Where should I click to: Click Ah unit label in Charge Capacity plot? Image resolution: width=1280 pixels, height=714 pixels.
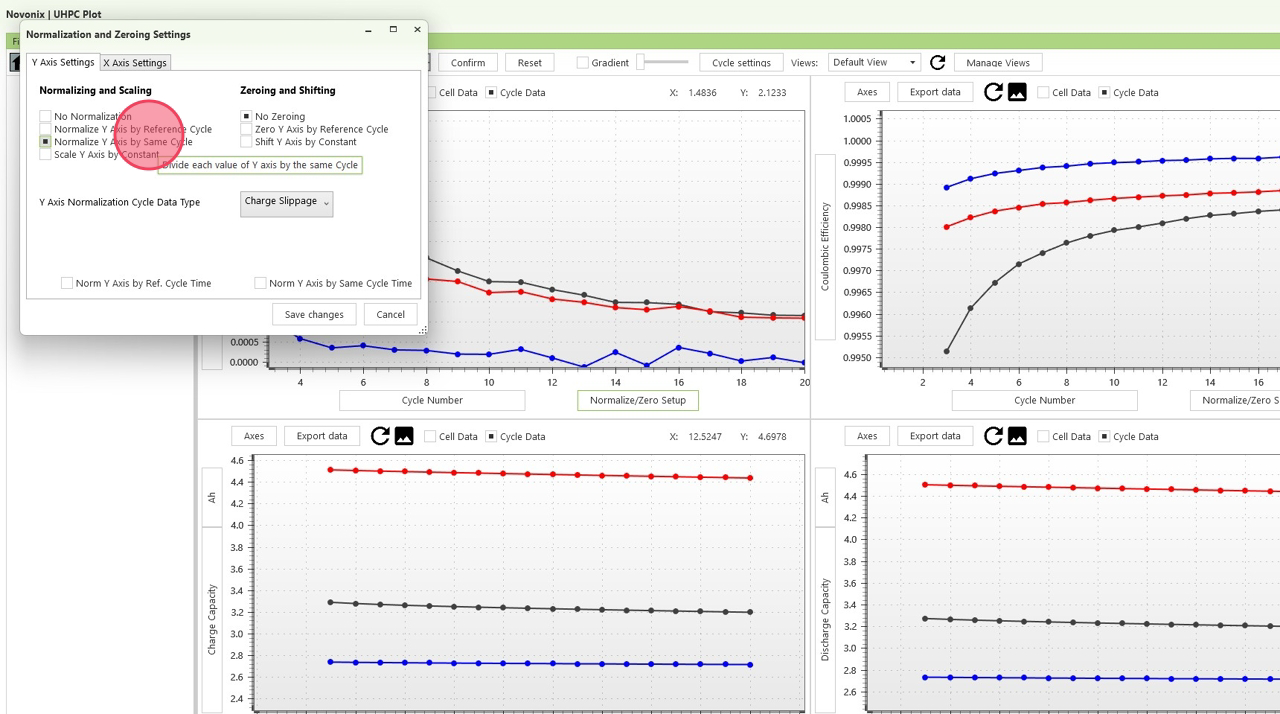pos(212,496)
